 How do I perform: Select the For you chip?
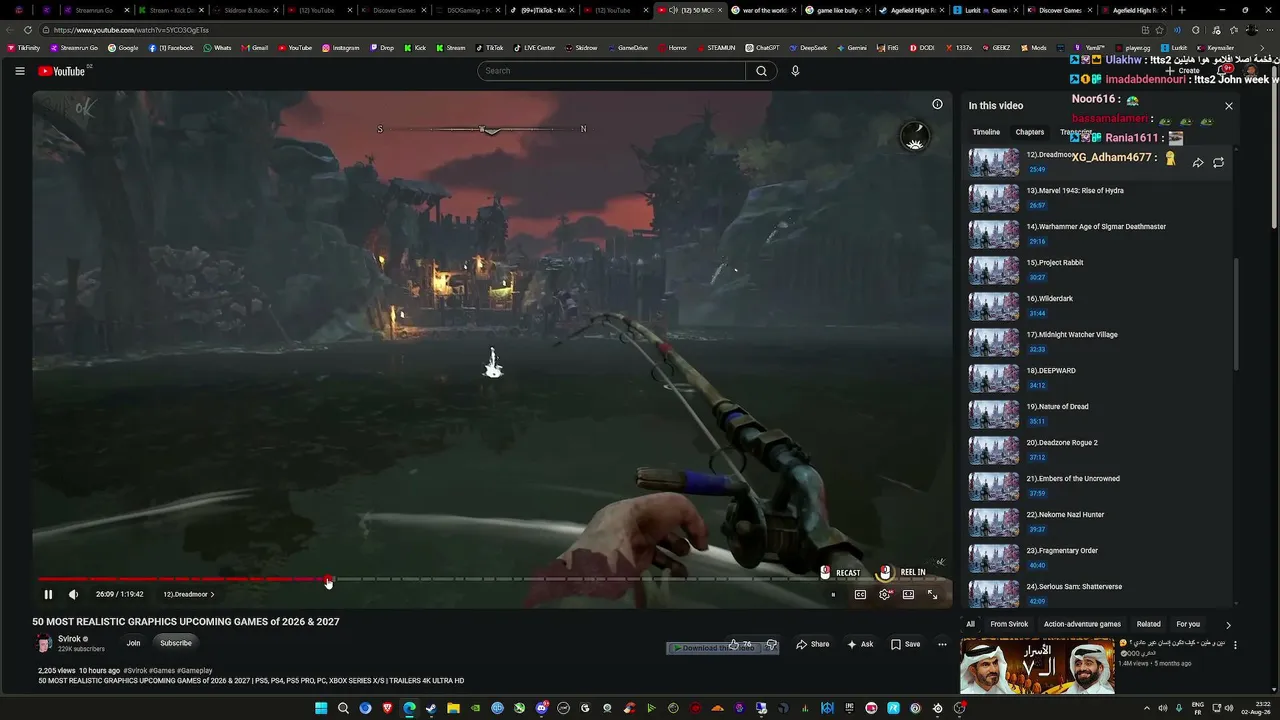[1188, 624]
